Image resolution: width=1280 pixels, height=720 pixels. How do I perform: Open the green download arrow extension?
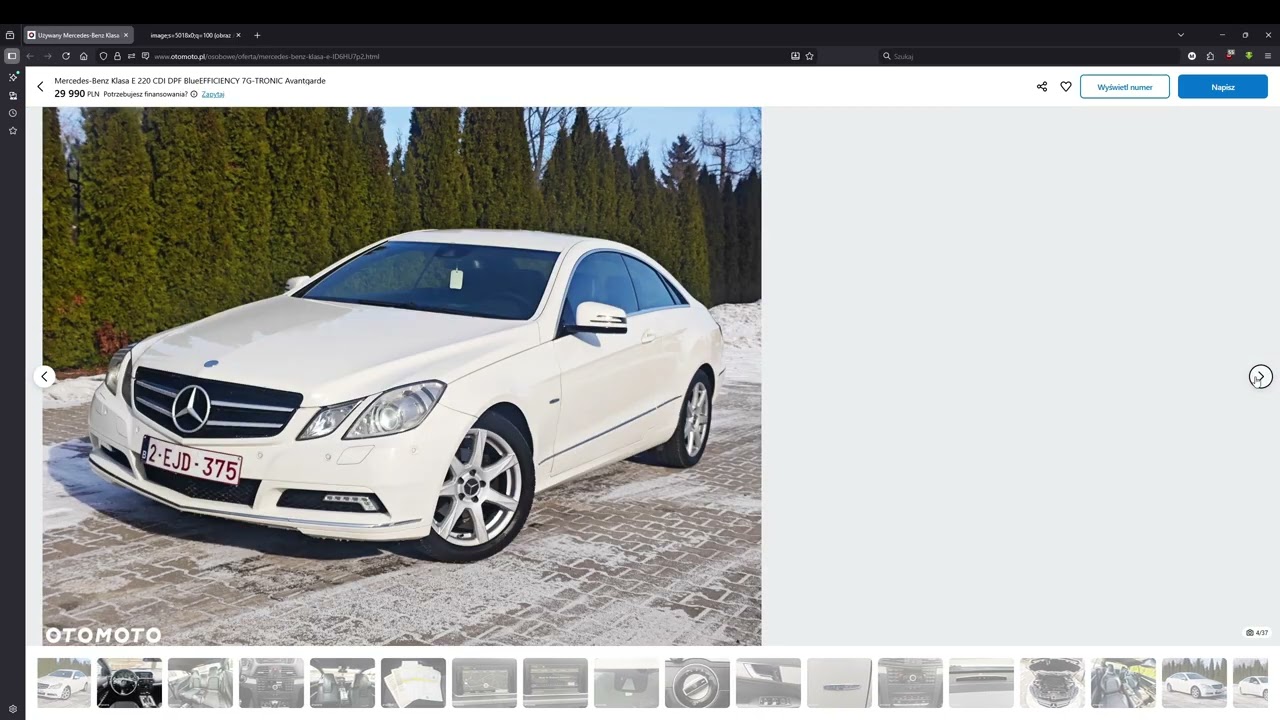click(x=1249, y=56)
